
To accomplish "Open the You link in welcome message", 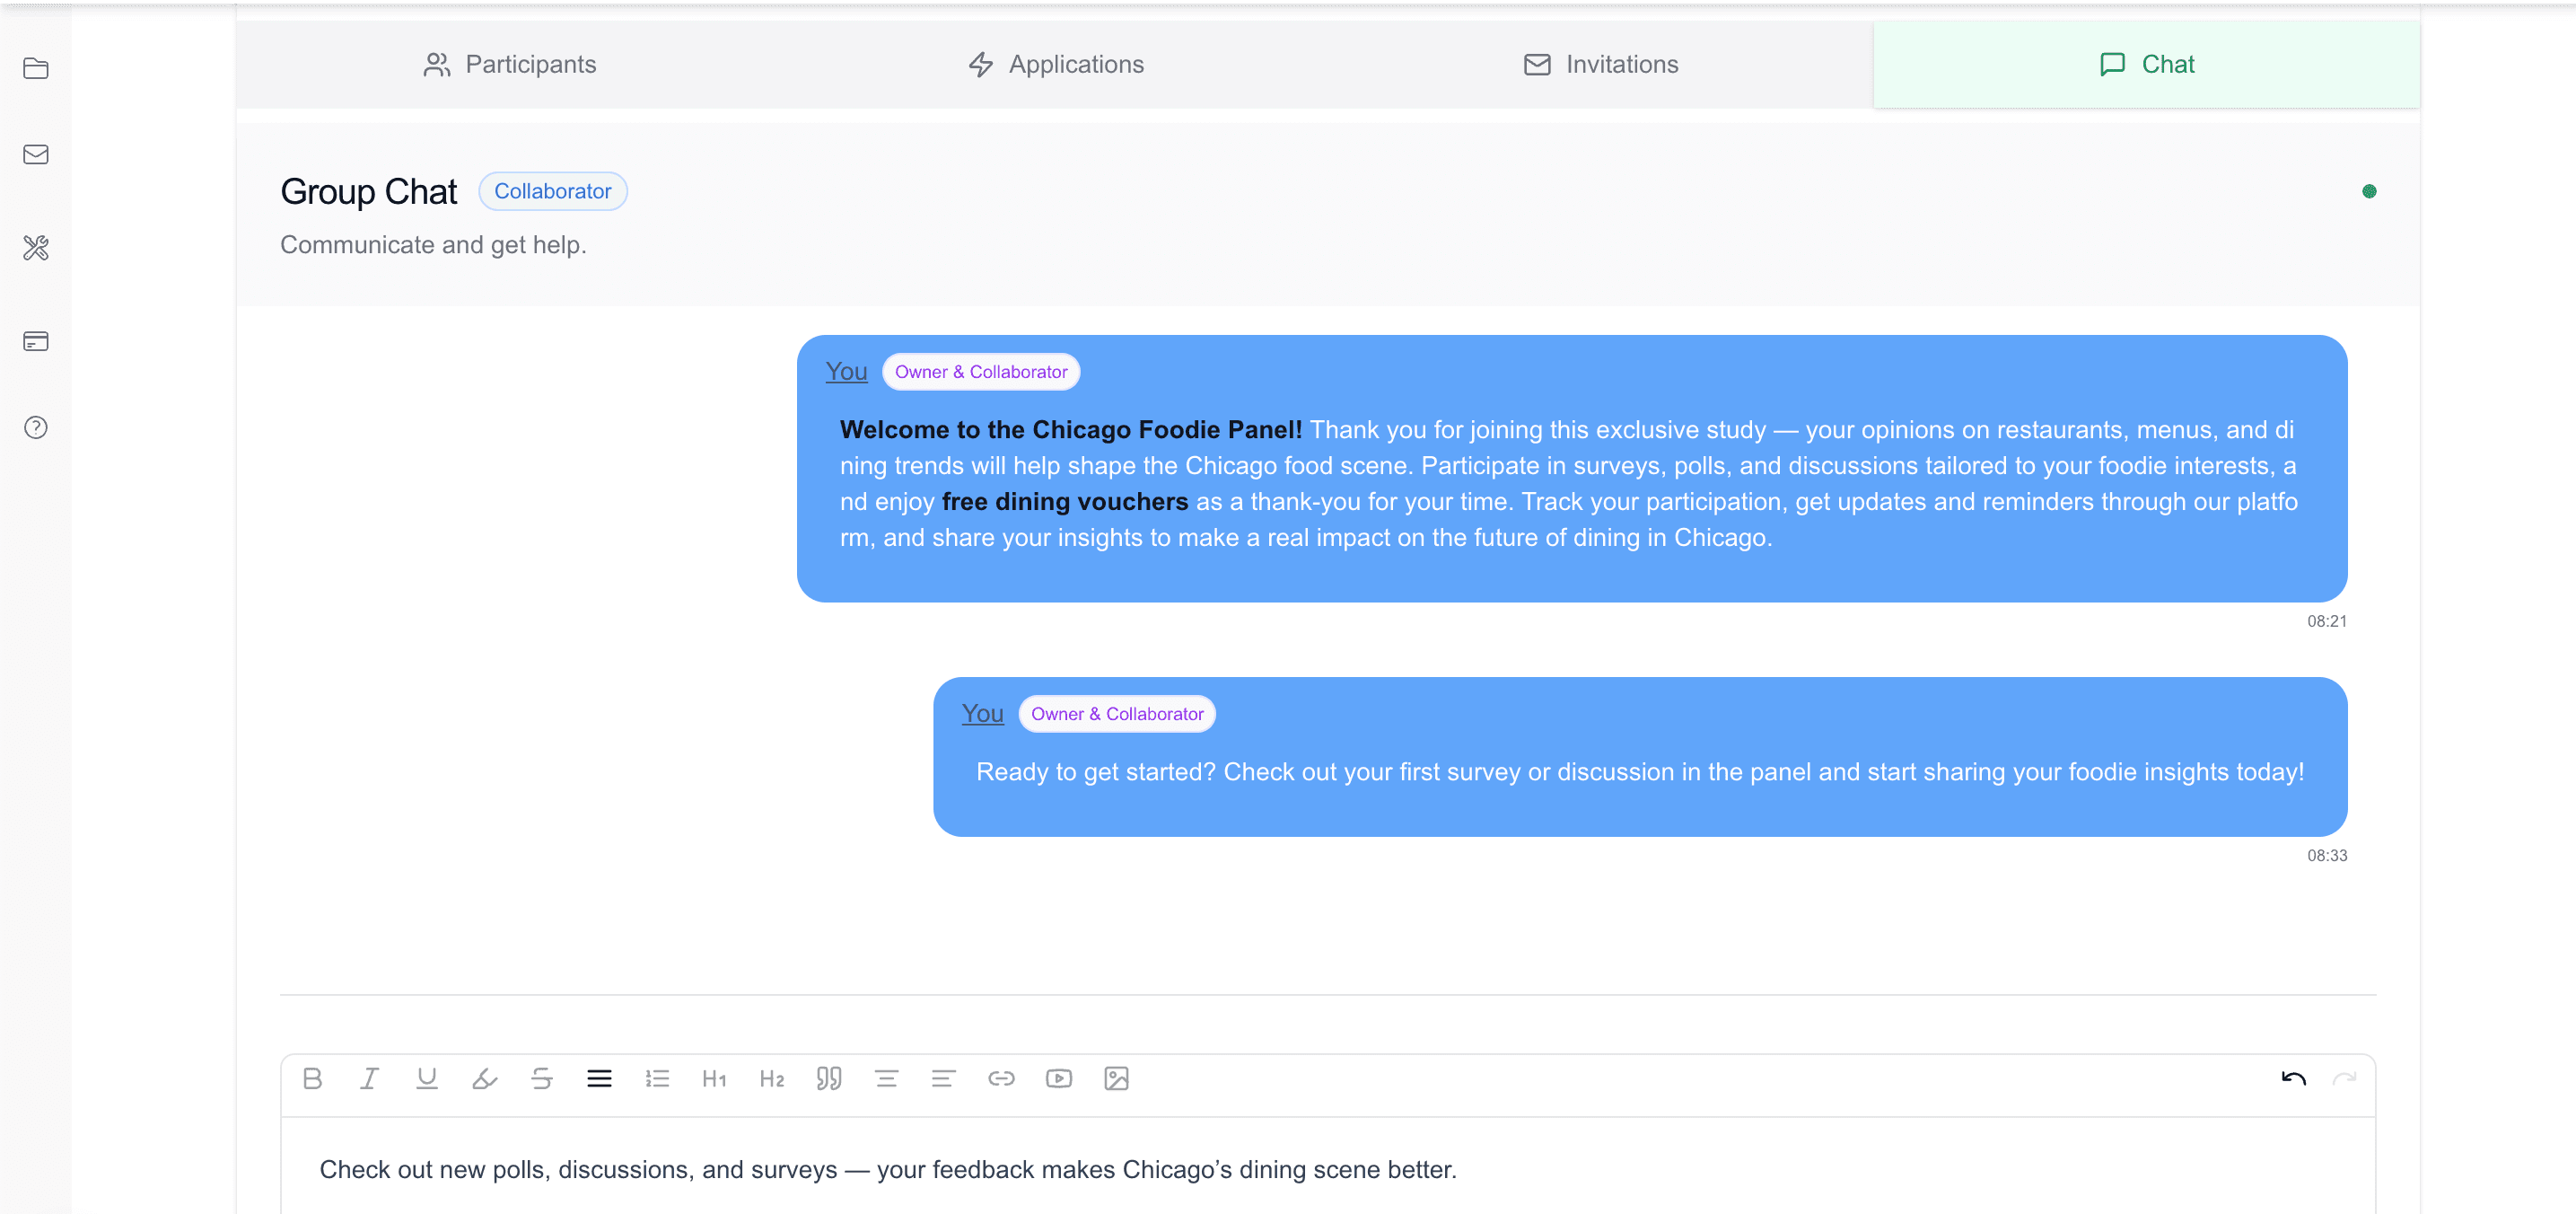I will [x=846, y=371].
